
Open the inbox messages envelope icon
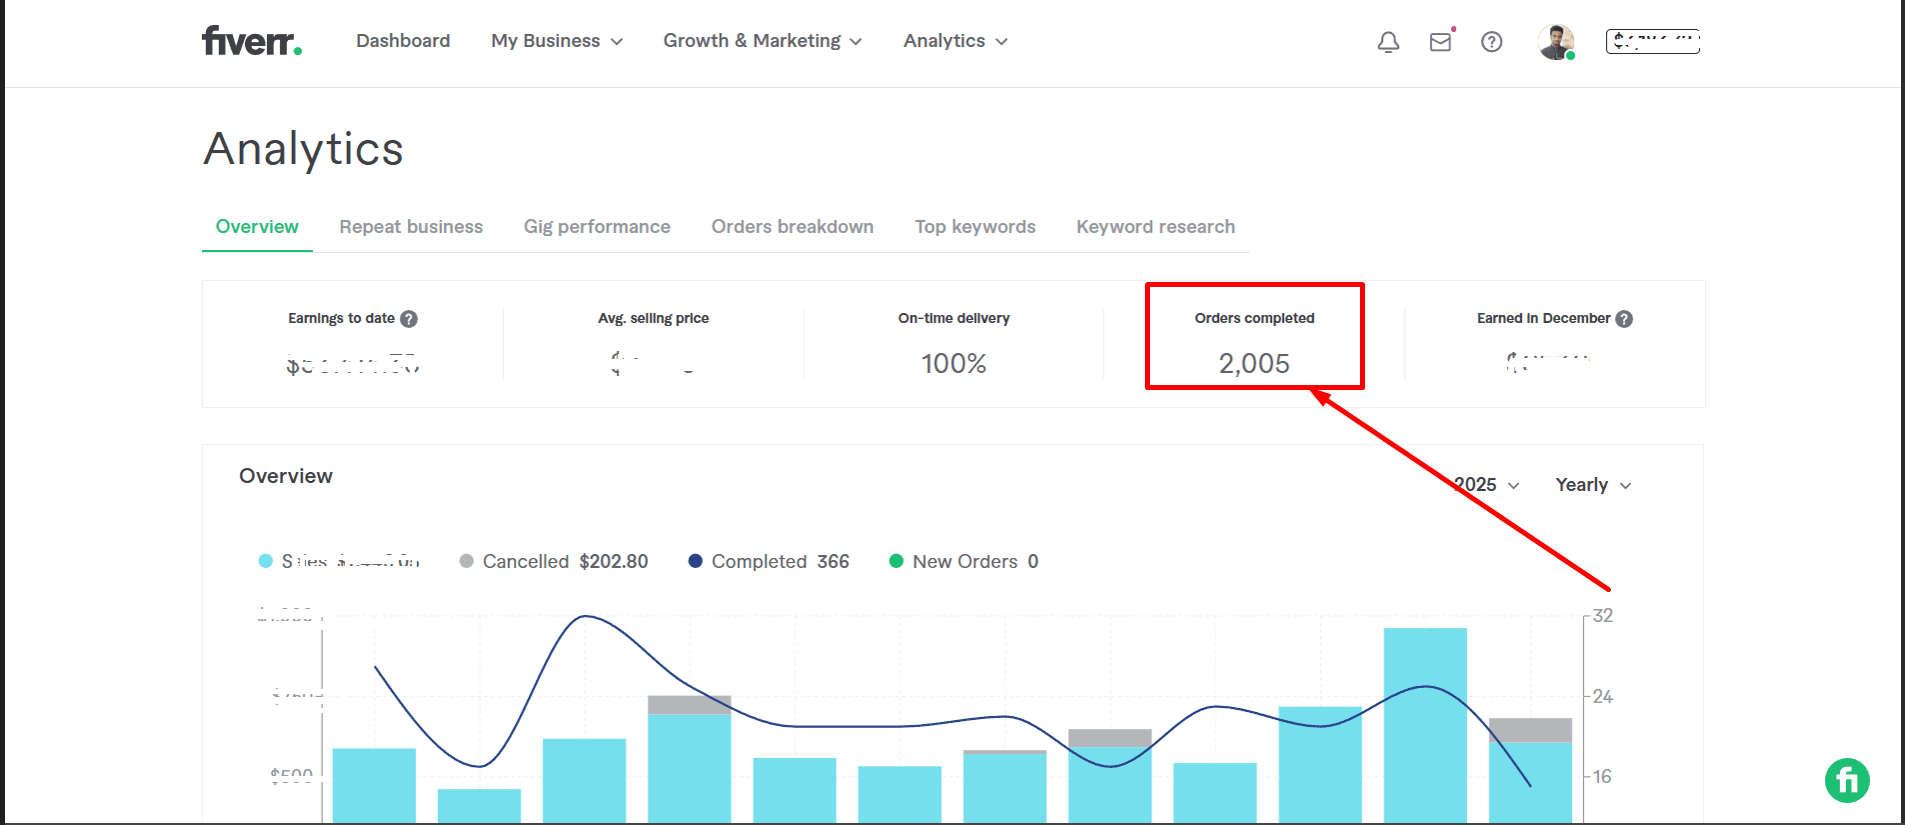coord(1440,42)
